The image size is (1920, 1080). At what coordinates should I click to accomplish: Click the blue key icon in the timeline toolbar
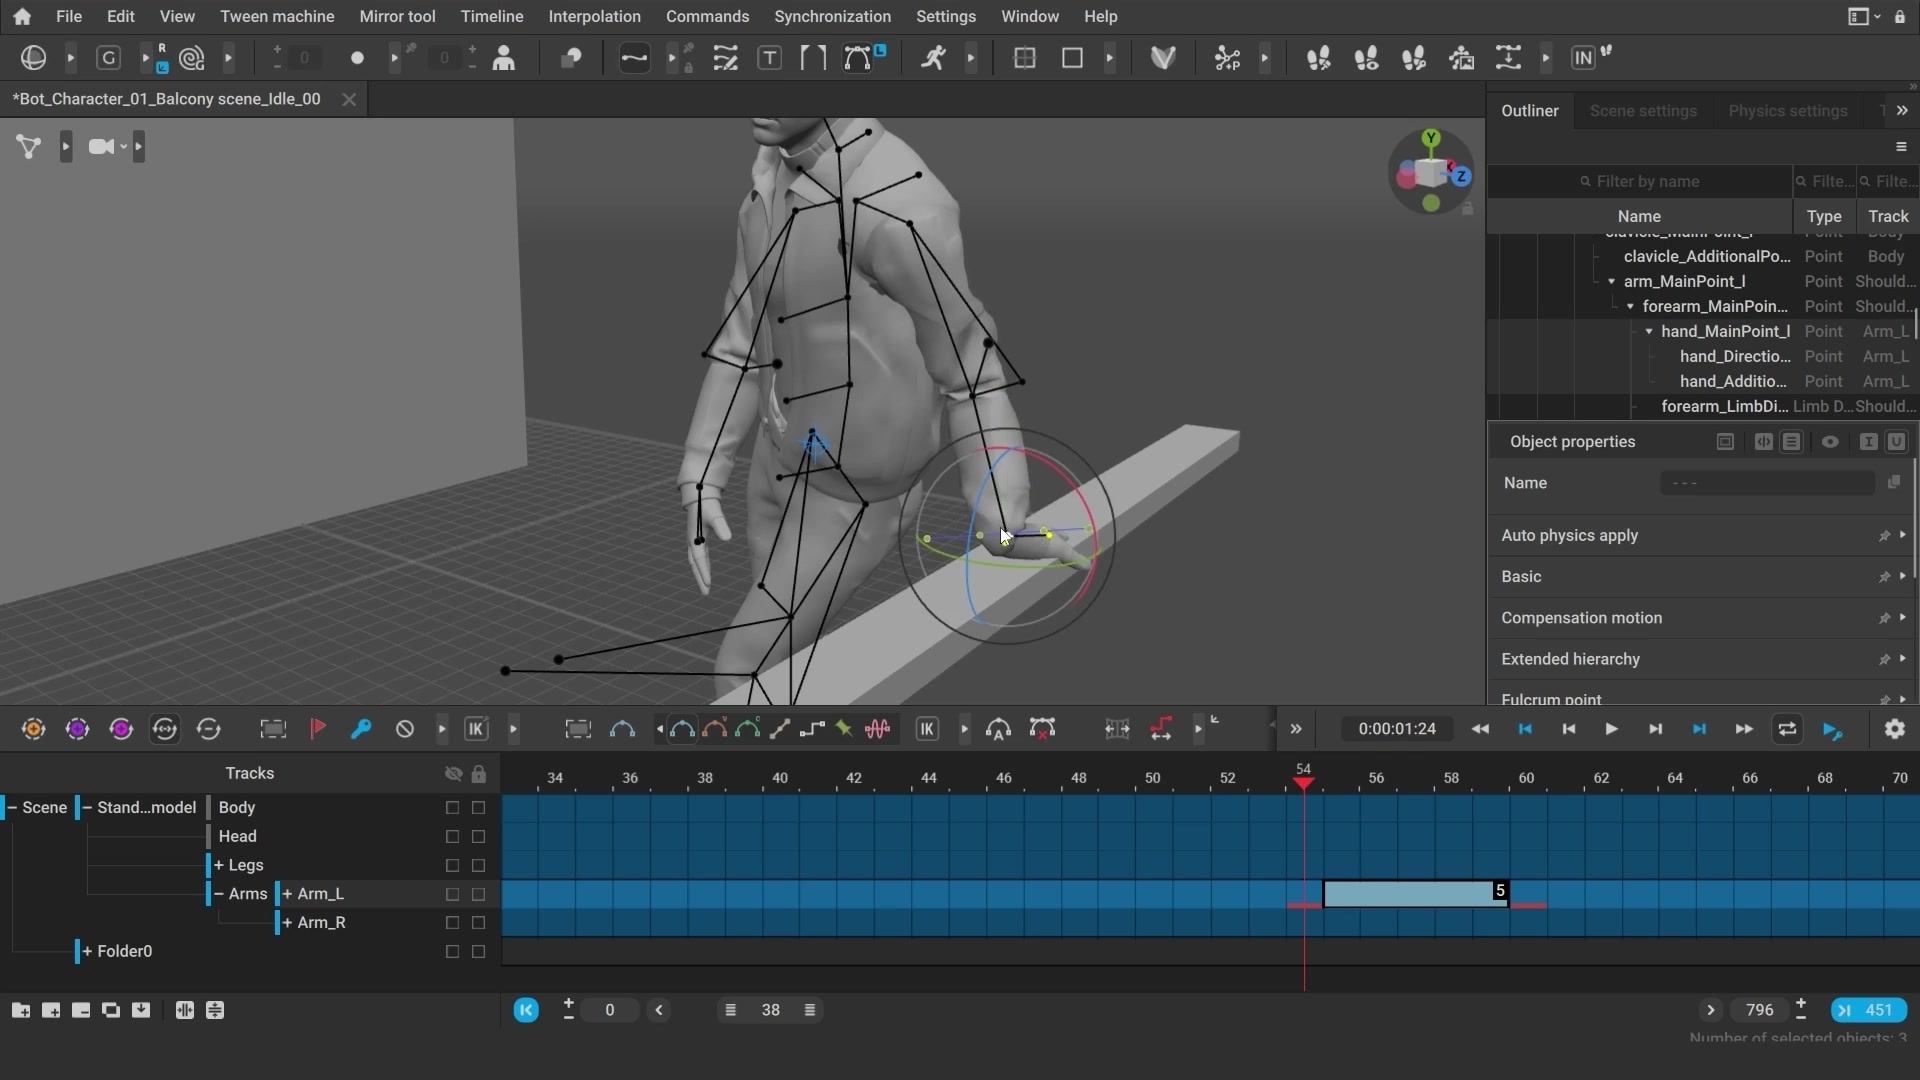coord(361,729)
